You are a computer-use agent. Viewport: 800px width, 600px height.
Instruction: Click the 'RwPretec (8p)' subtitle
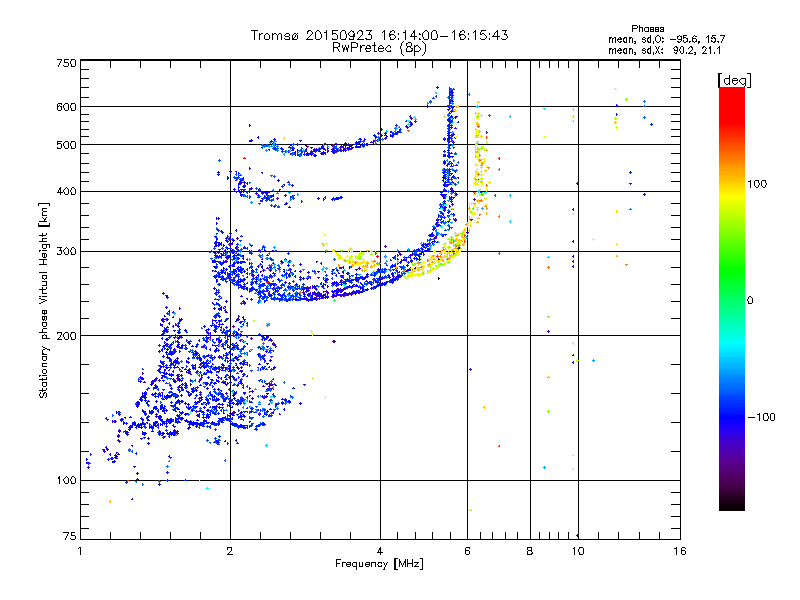point(379,48)
